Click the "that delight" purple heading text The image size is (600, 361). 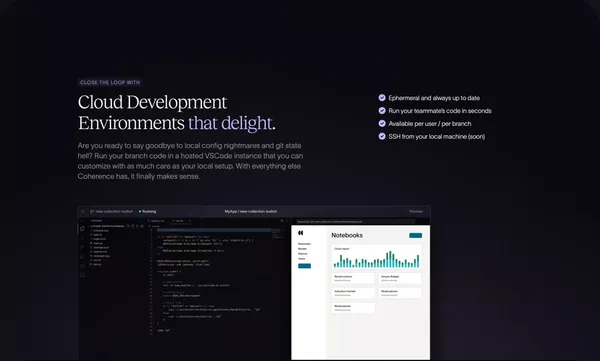click(x=230, y=123)
